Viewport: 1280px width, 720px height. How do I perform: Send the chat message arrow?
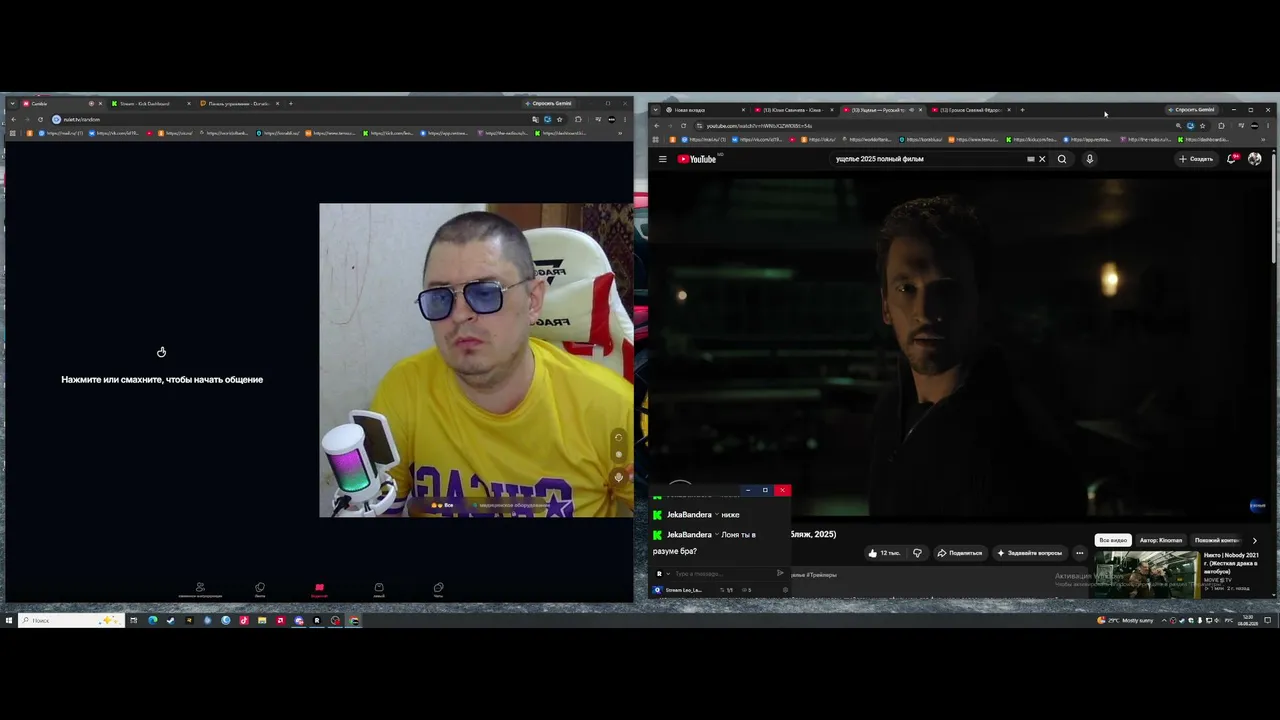coord(780,573)
